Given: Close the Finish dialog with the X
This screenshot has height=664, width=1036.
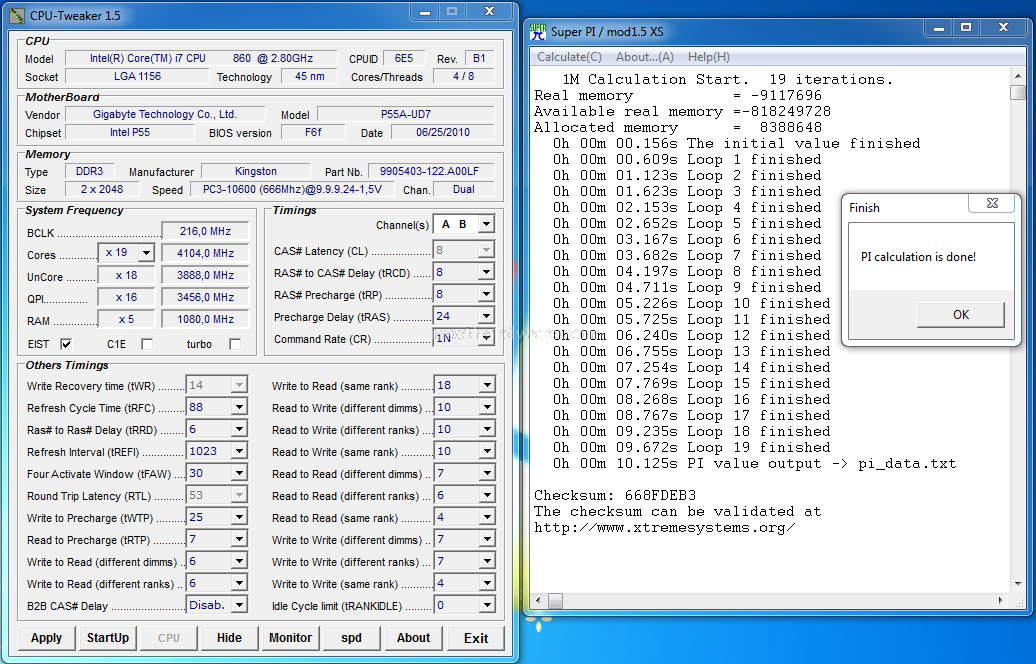Looking at the screenshot, I should 991,203.
